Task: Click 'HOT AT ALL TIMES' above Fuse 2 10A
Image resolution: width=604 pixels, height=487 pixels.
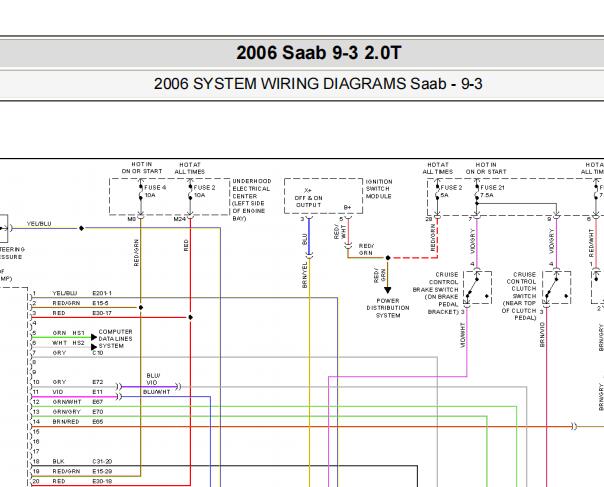Action: point(190,168)
